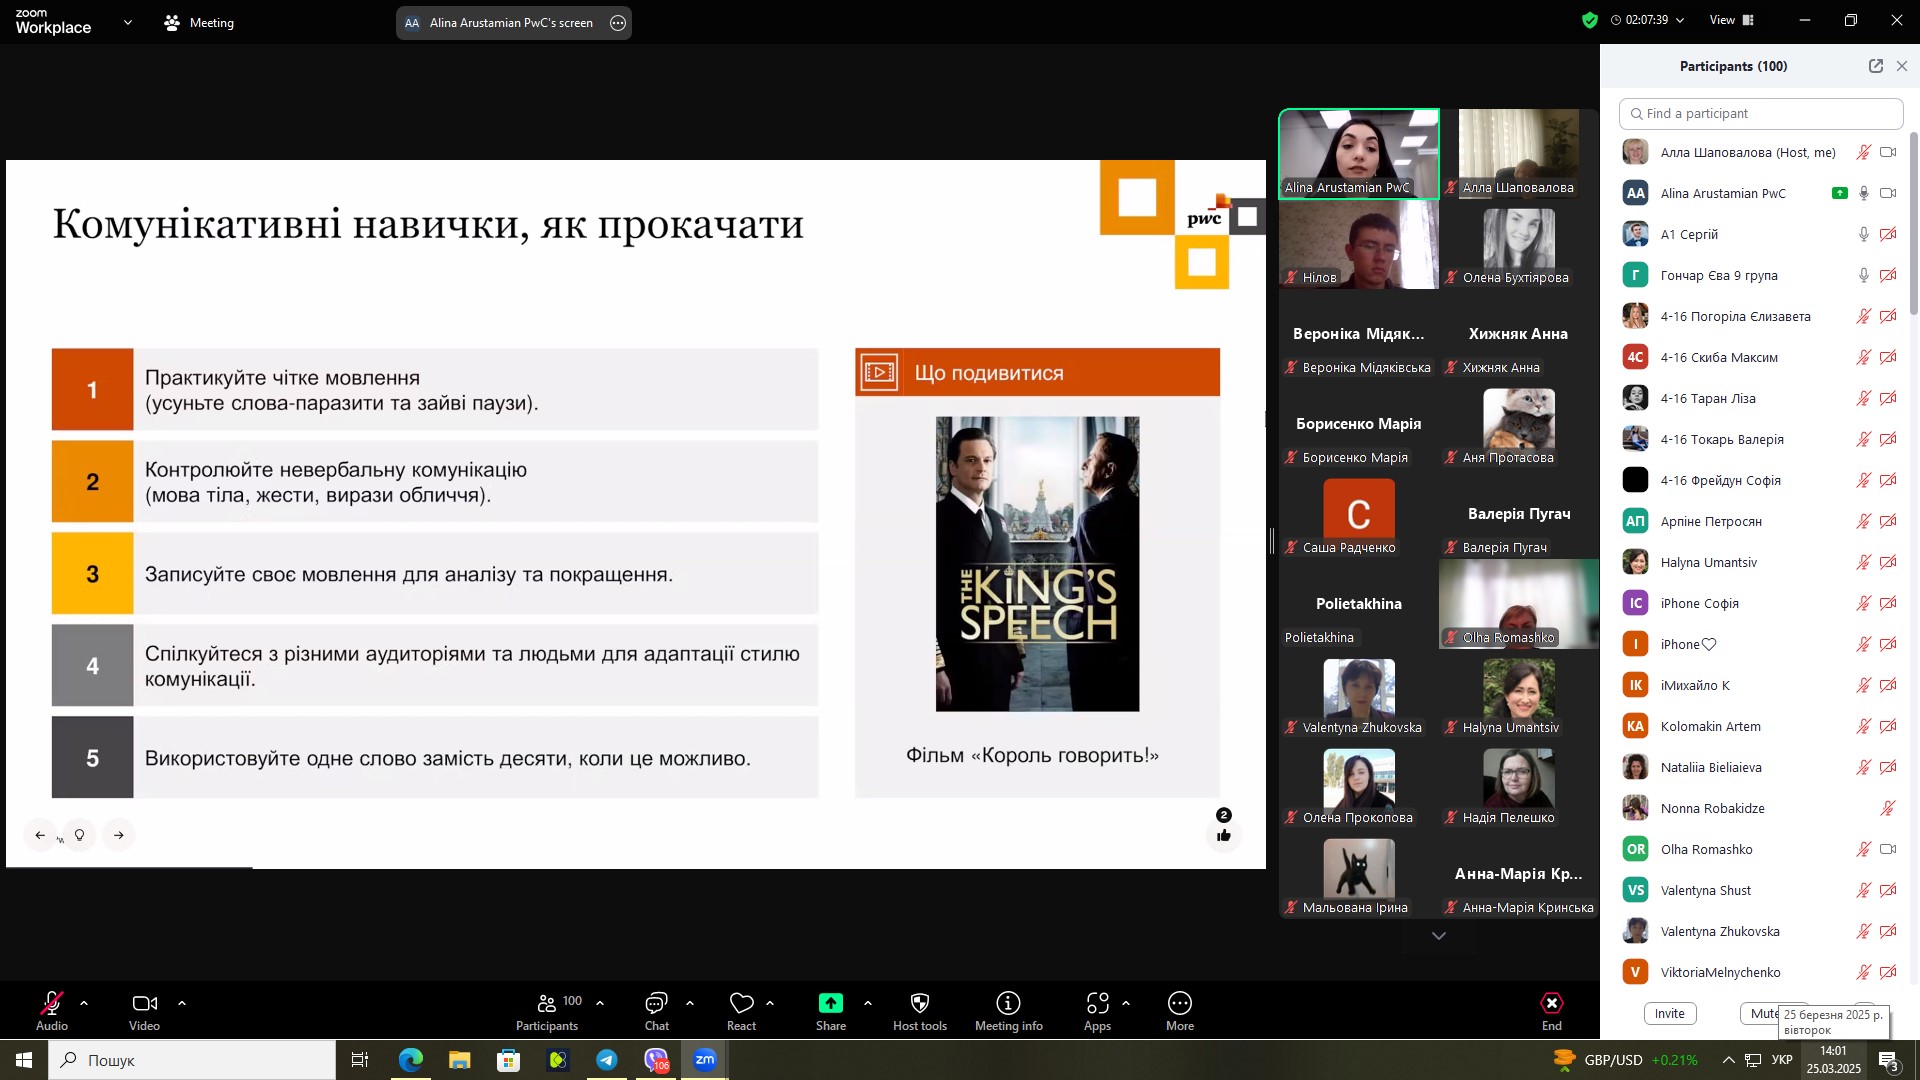Expand Chat options arrow

[x=690, y=1003]
